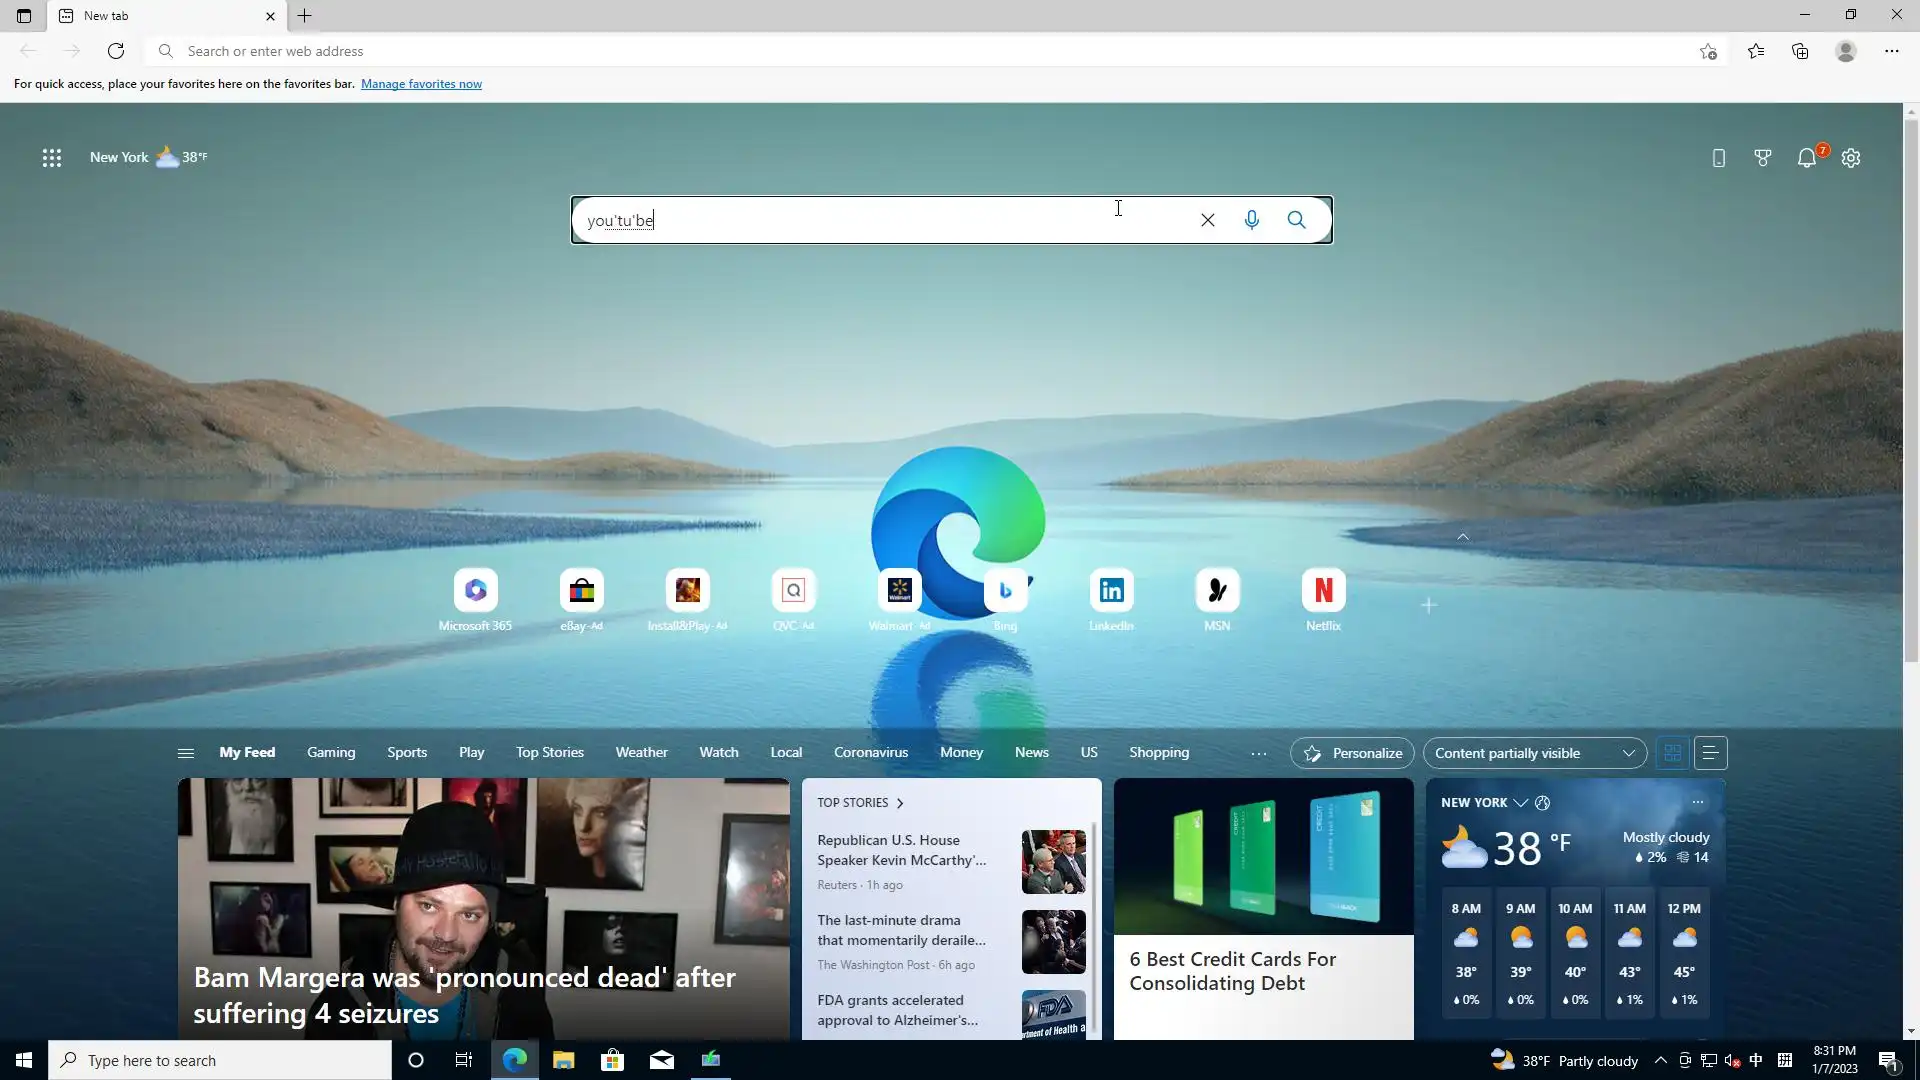Open the Microsoft Rewards trophy icon
Image resolution: width=1920 pixels, height=1080 pixels.
(1762, 158)
